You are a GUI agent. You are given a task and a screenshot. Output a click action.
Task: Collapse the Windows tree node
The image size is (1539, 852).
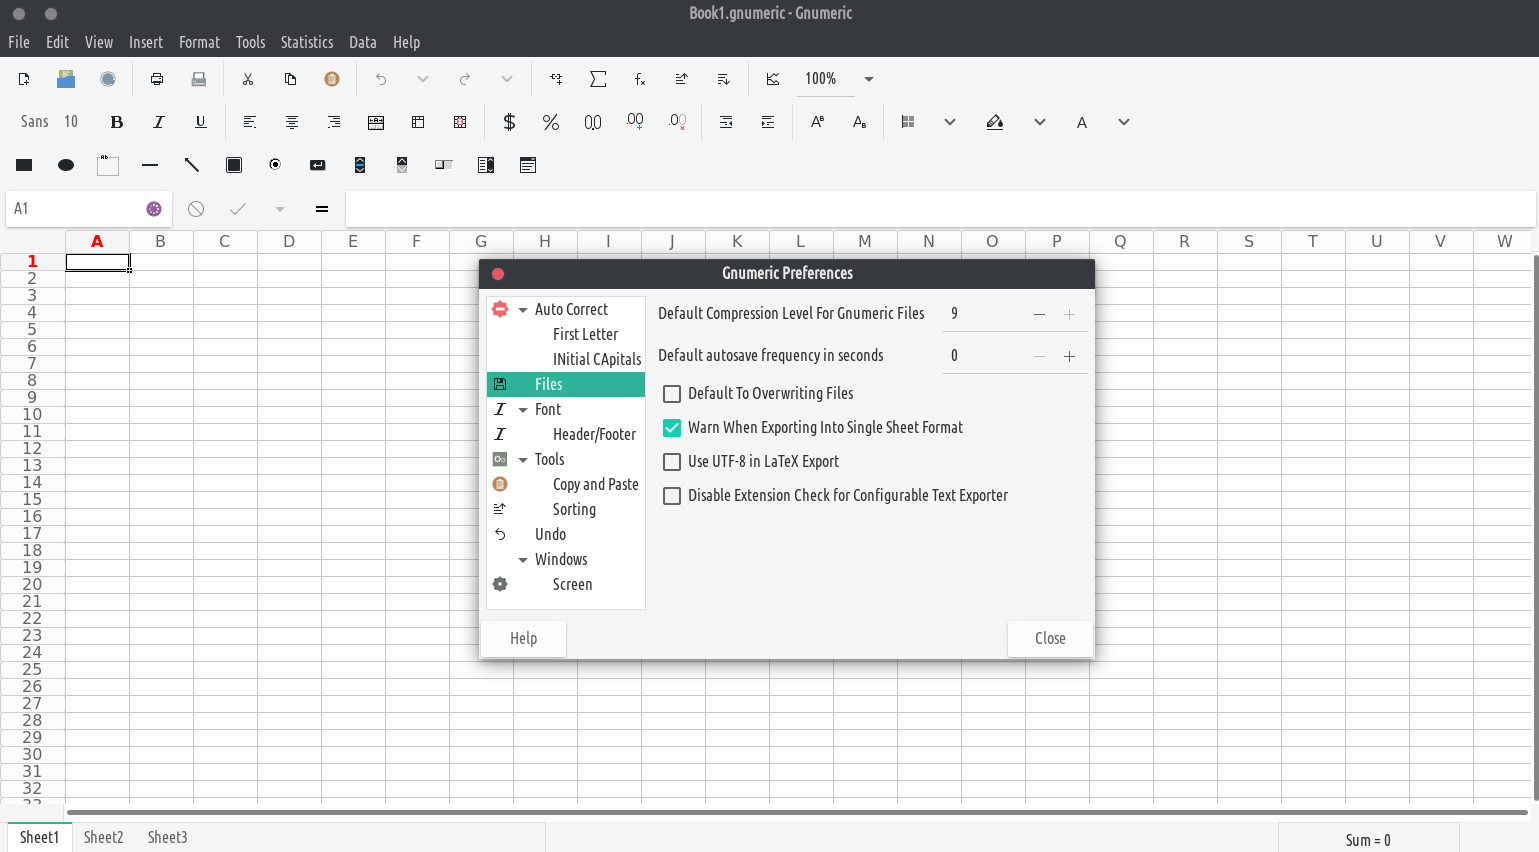pyautogui.click(x=523, y=560)
